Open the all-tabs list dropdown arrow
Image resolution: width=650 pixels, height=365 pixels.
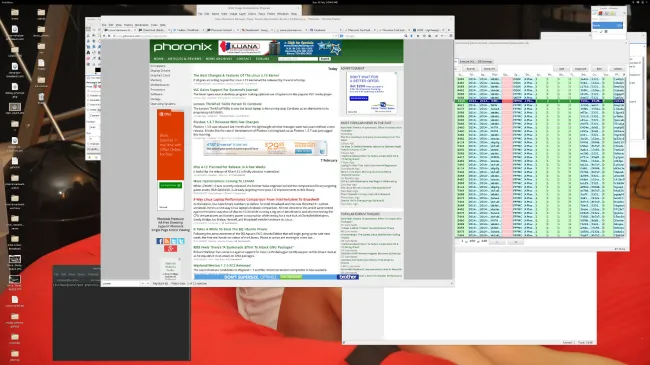coord(448,30)
